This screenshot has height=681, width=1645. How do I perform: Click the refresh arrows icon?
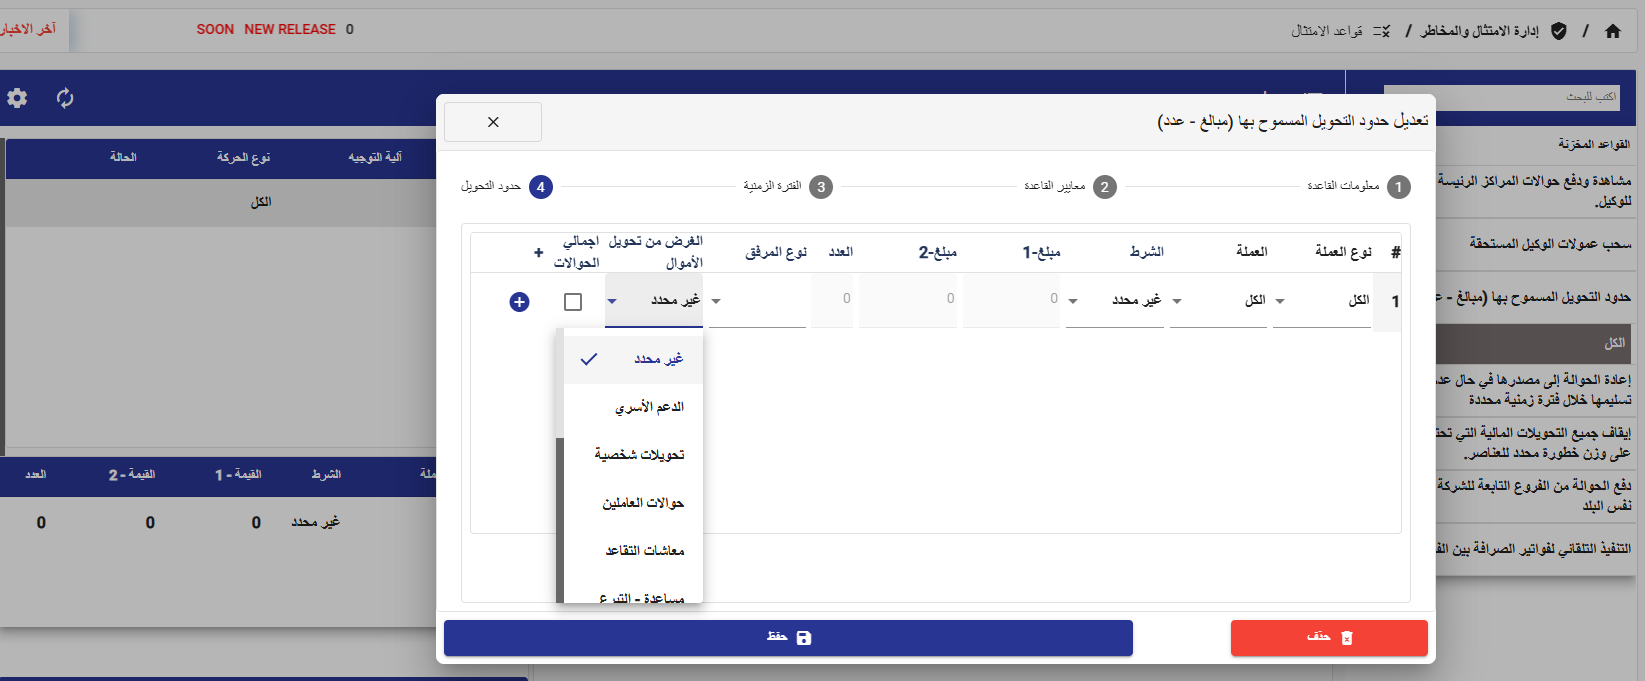65,98
